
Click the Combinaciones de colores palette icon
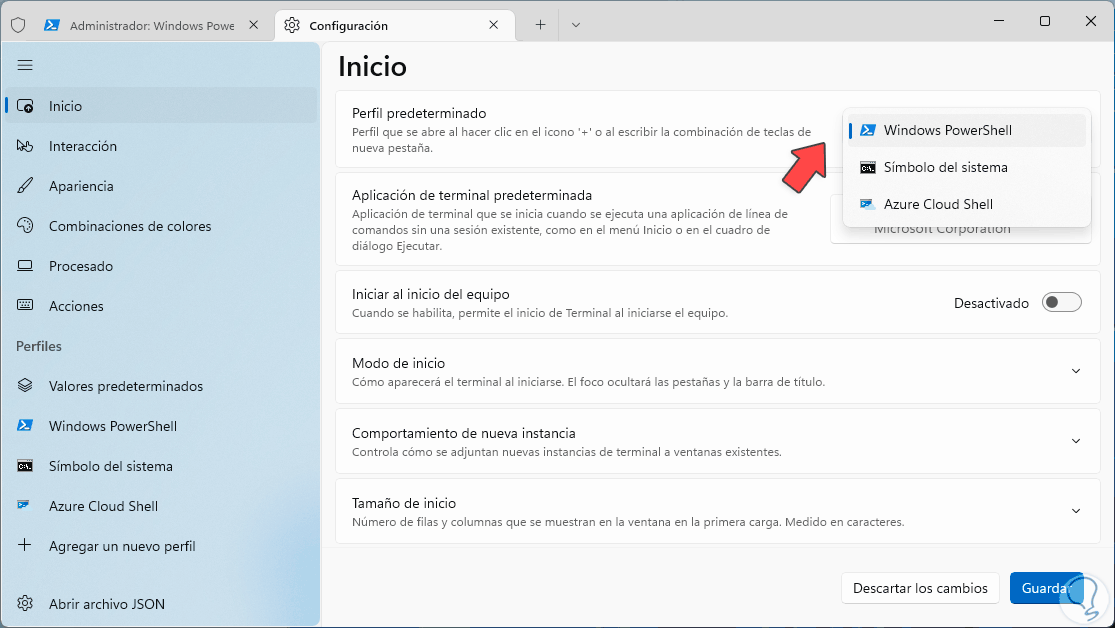pos(25,225)
